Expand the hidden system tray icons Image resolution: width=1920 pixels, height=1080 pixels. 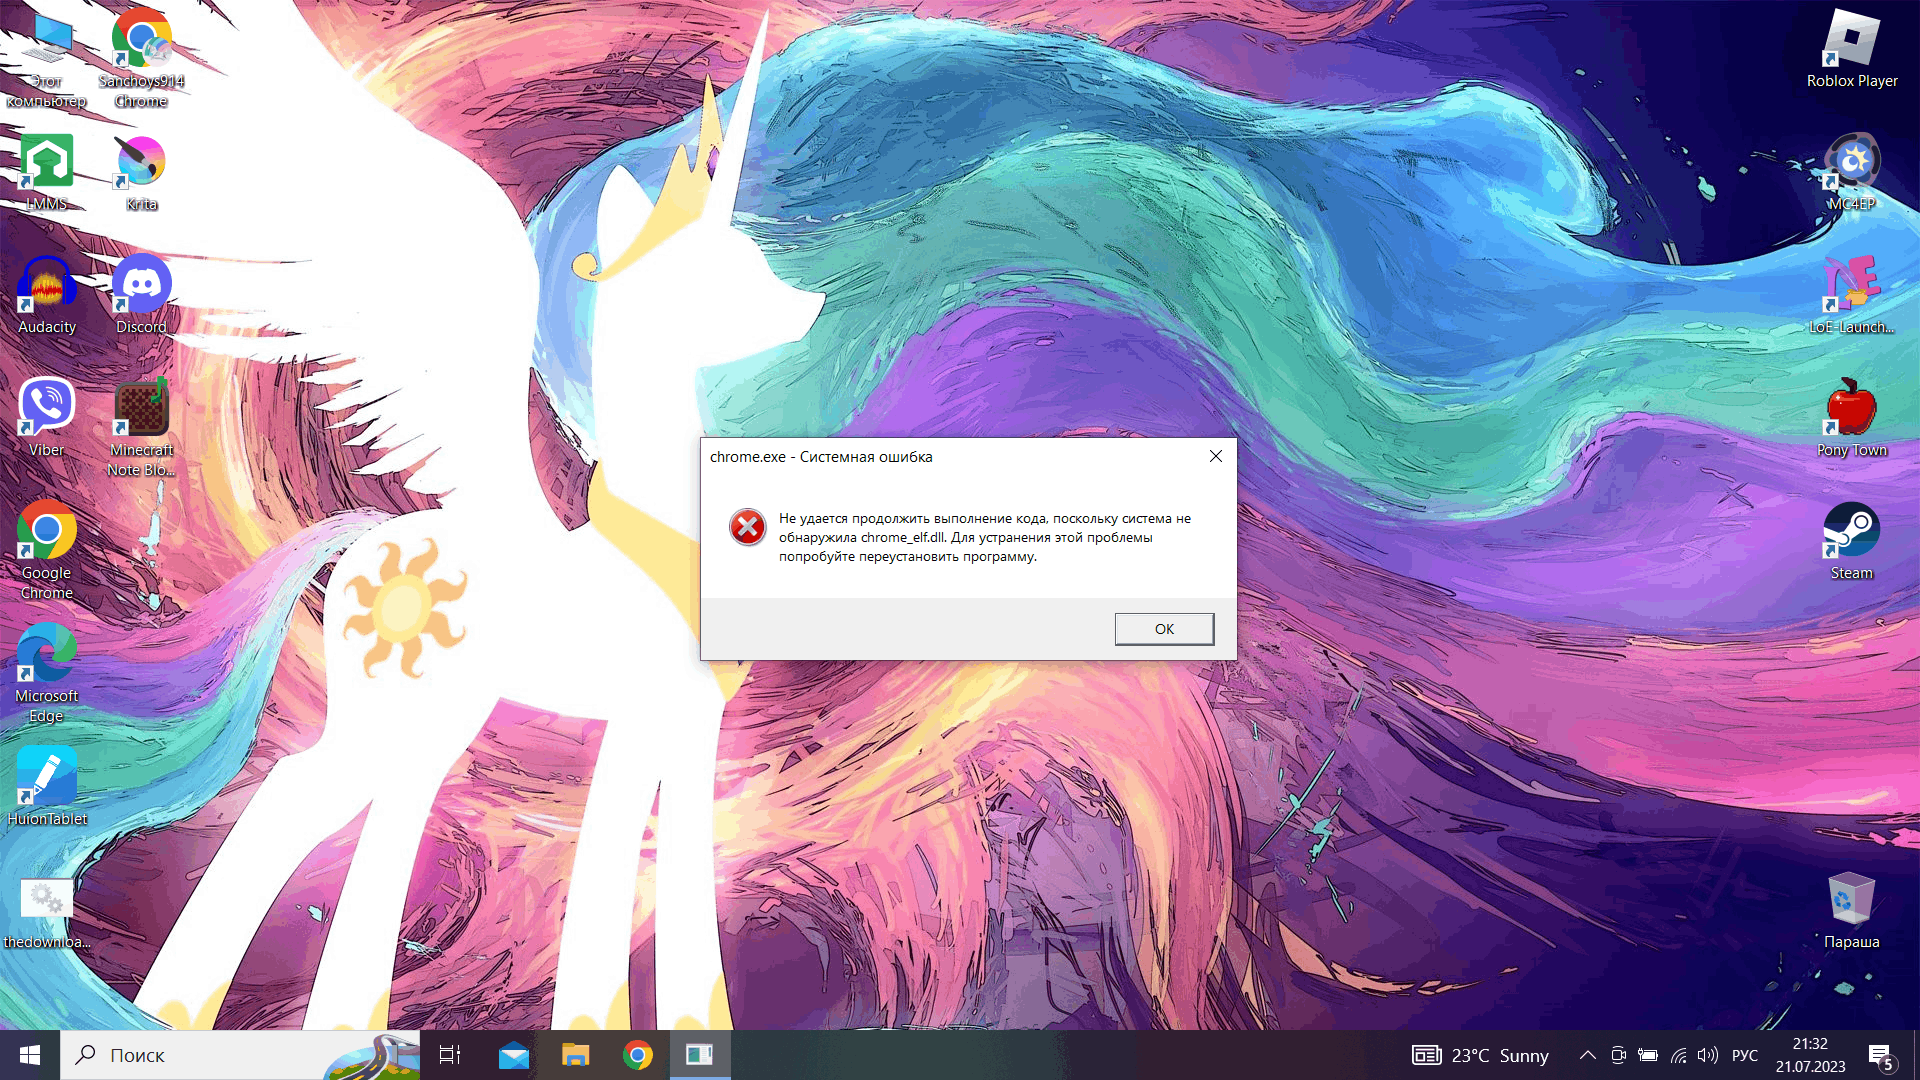pyautogui.click(x=1587, y=1055)
